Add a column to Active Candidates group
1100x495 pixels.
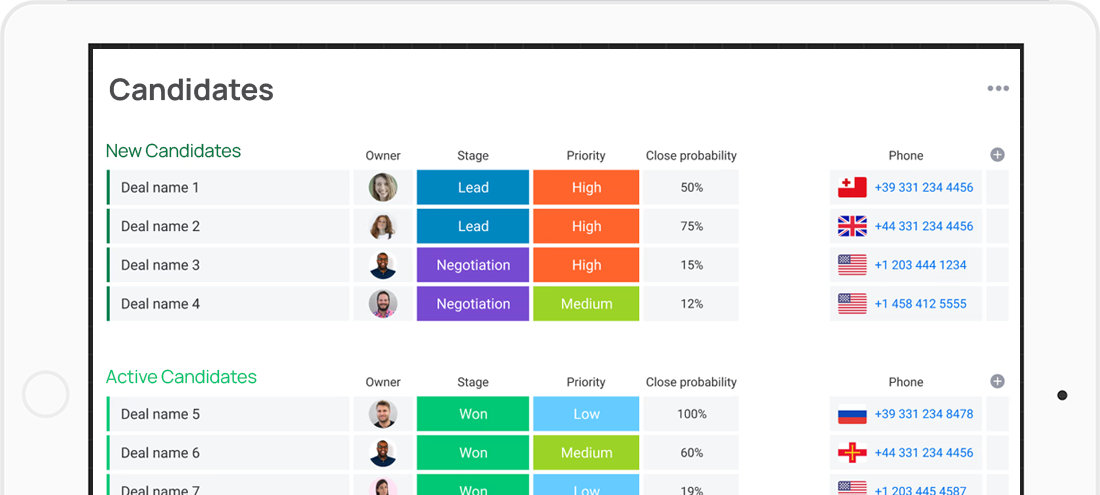click(997, 381)
